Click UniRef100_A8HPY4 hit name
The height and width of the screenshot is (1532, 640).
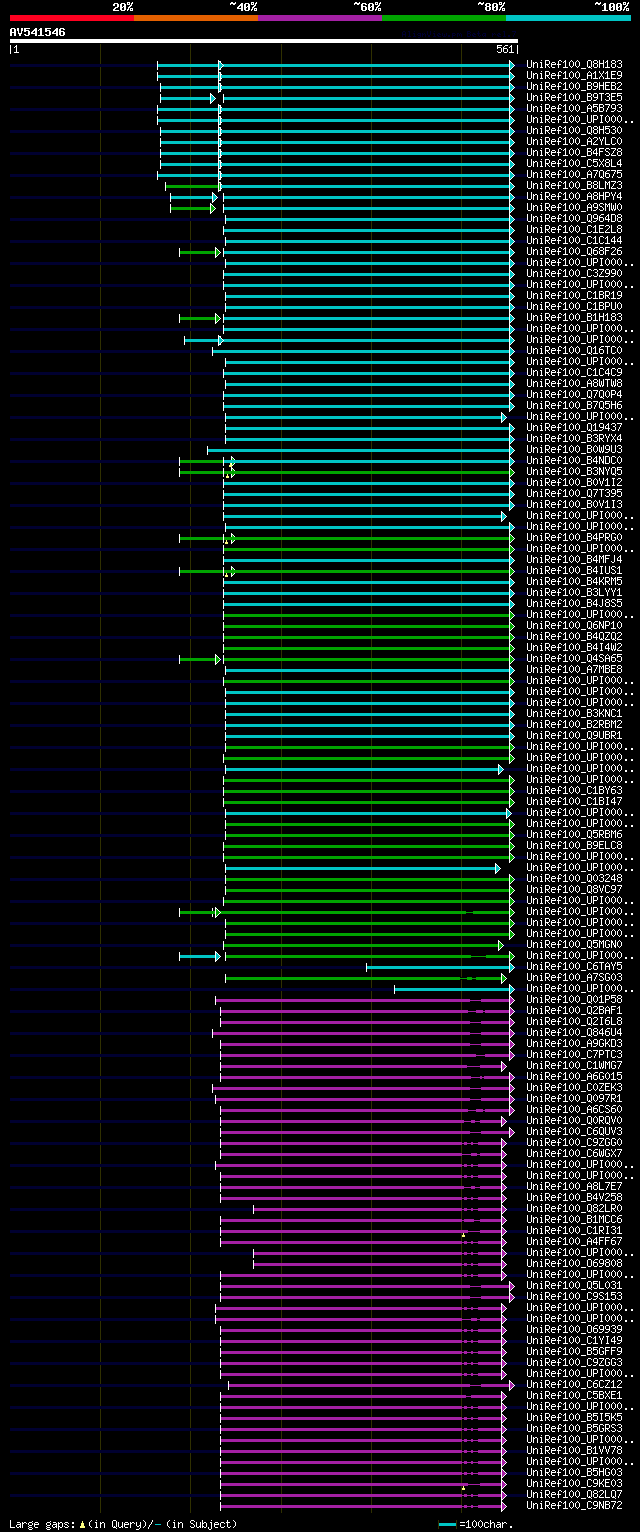pyautogui.click(x=575, y=196)
